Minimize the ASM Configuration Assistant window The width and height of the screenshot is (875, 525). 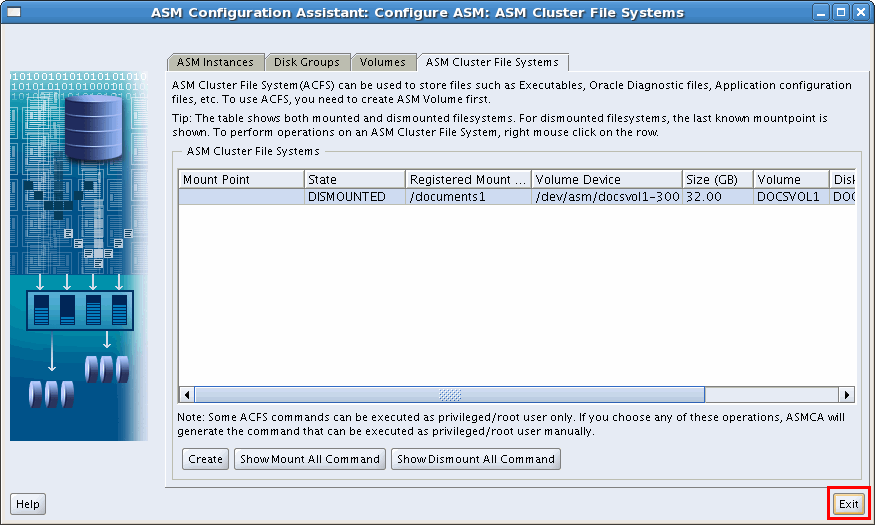point(821,12)
